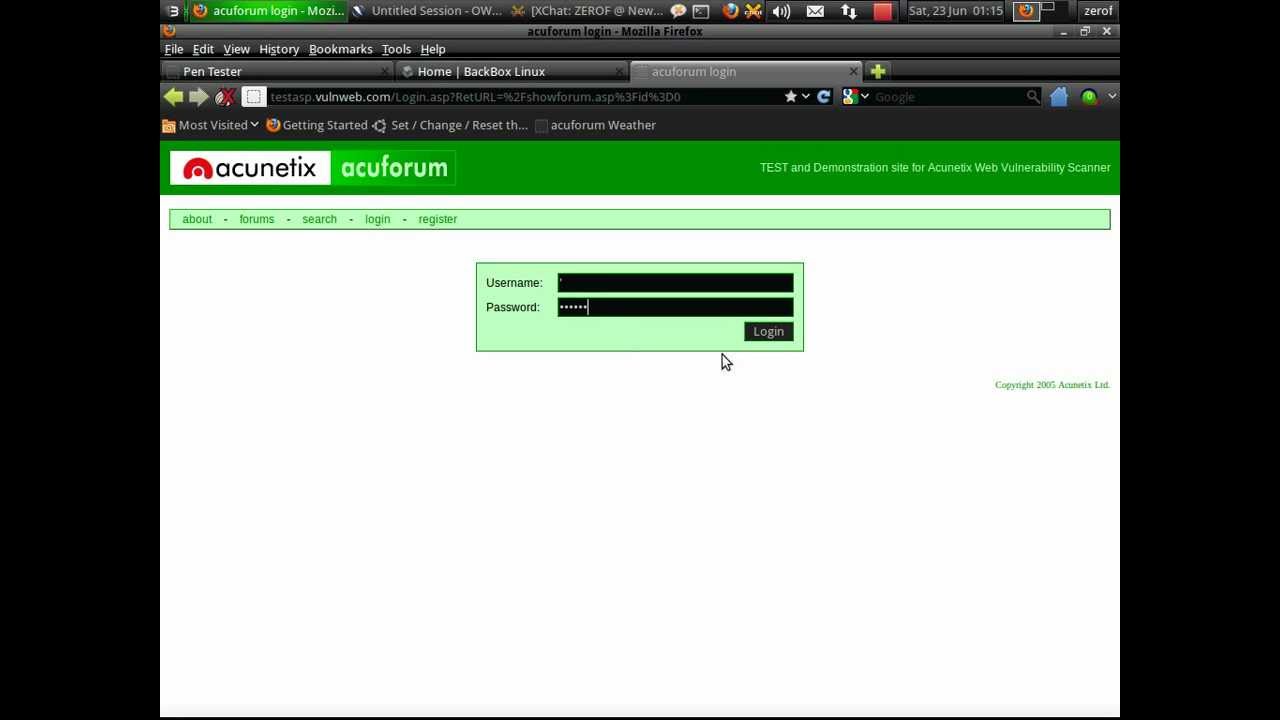The image size is (1280, 720).
Task: Open the Google search engine selector
Action: [856, 97]
